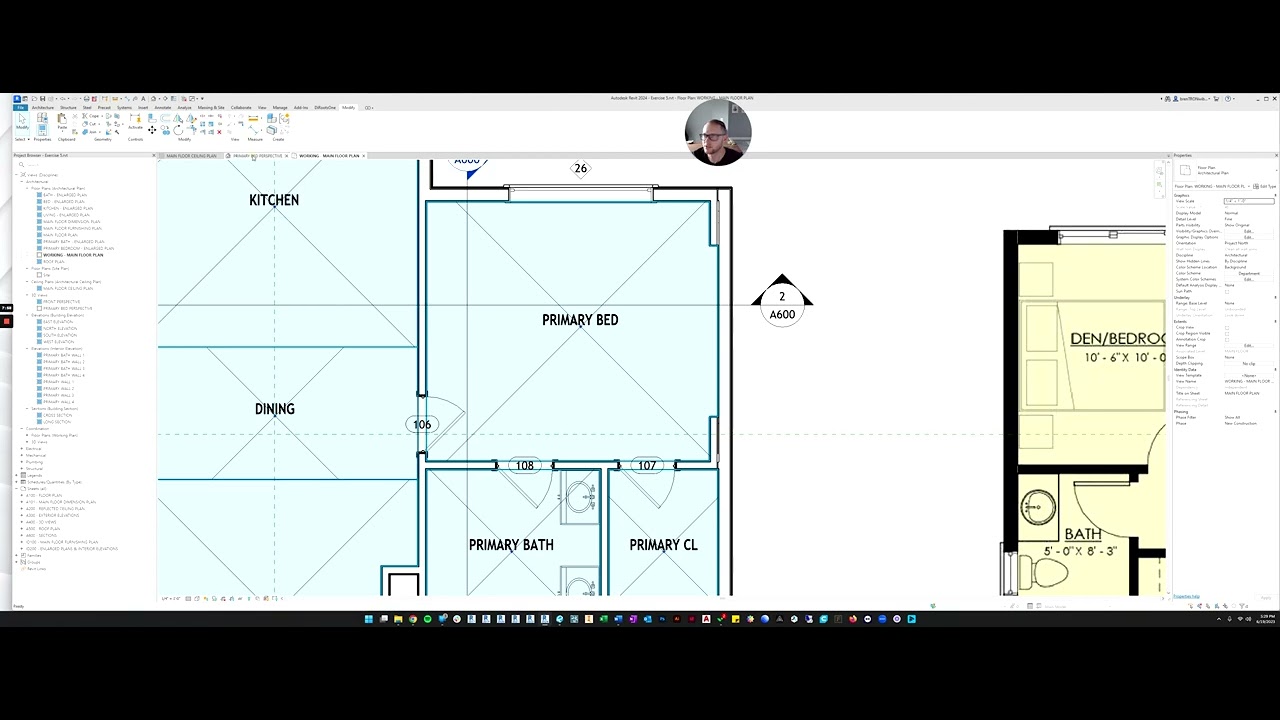Toggle the Crop View checkbox

click(x=1227, y=327)
